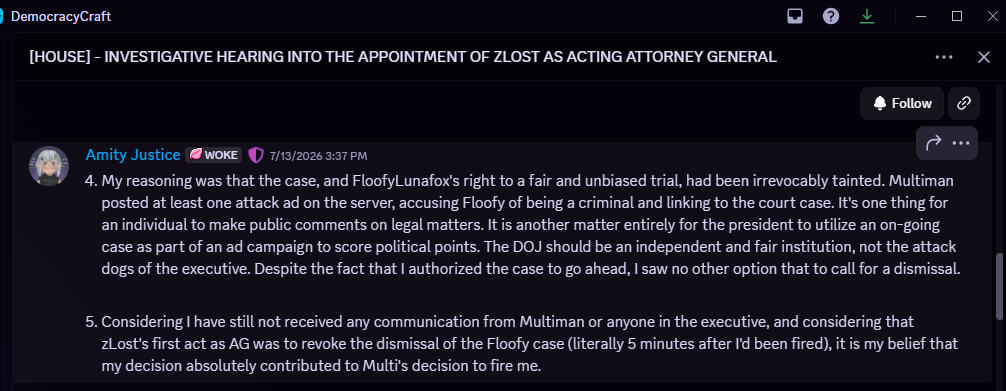Click the purple shield badge icon
Screen dimensions: 1006x391
(x=256, y=155)
